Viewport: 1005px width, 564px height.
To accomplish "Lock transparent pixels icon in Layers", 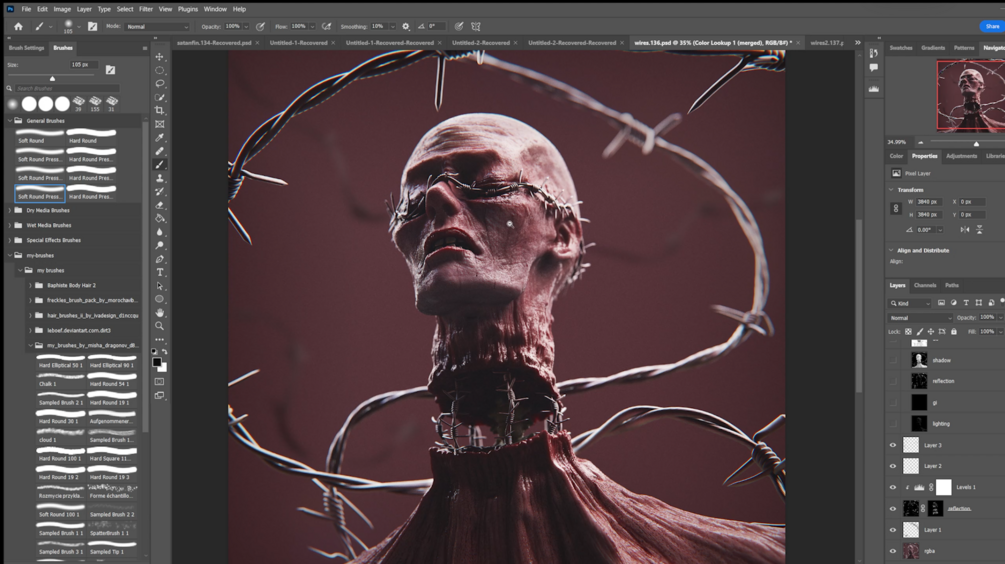I will pos(908,331).
